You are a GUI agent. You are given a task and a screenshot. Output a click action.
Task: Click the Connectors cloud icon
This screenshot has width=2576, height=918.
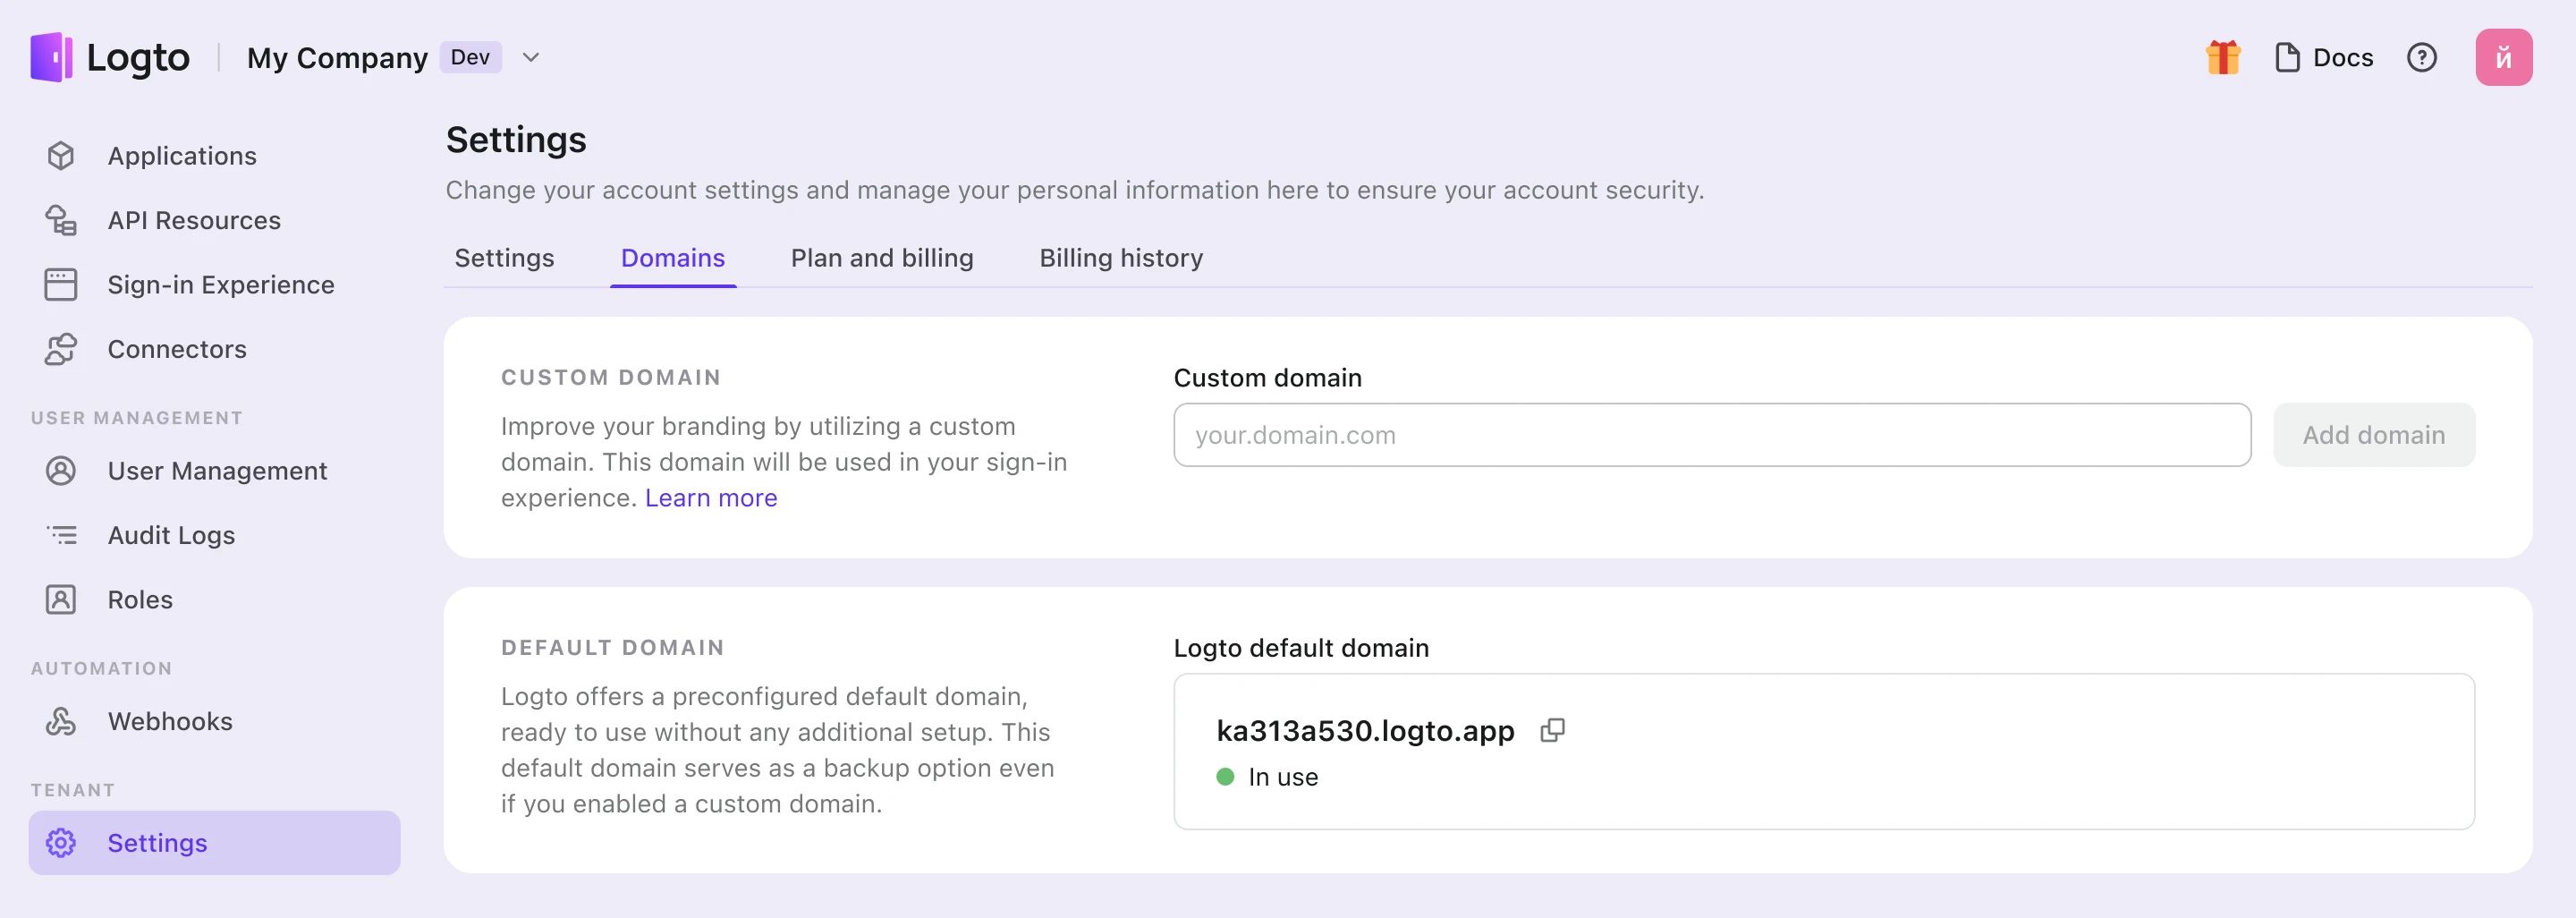pos(61,349)
